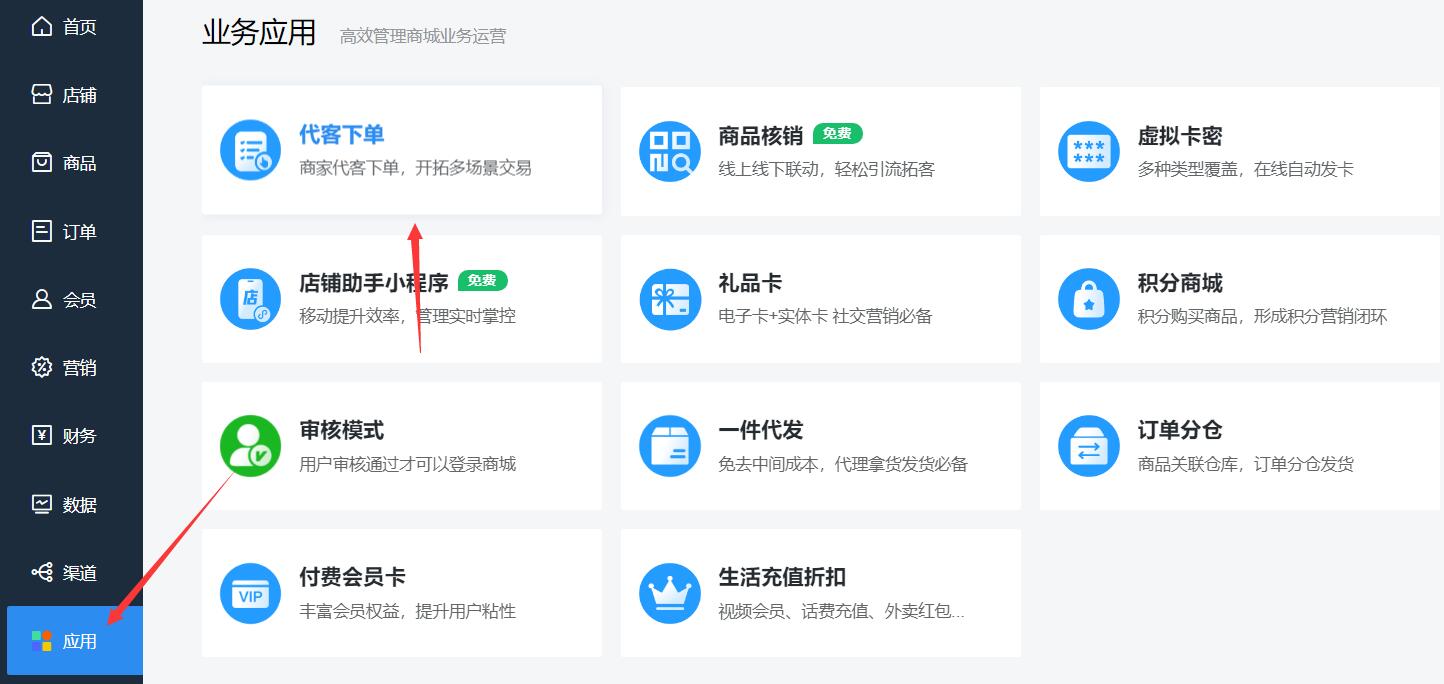Screen dimensions: 1444x684
Task: Click the 付费会员卡 VIP icon
Action: tap(250, 592)
